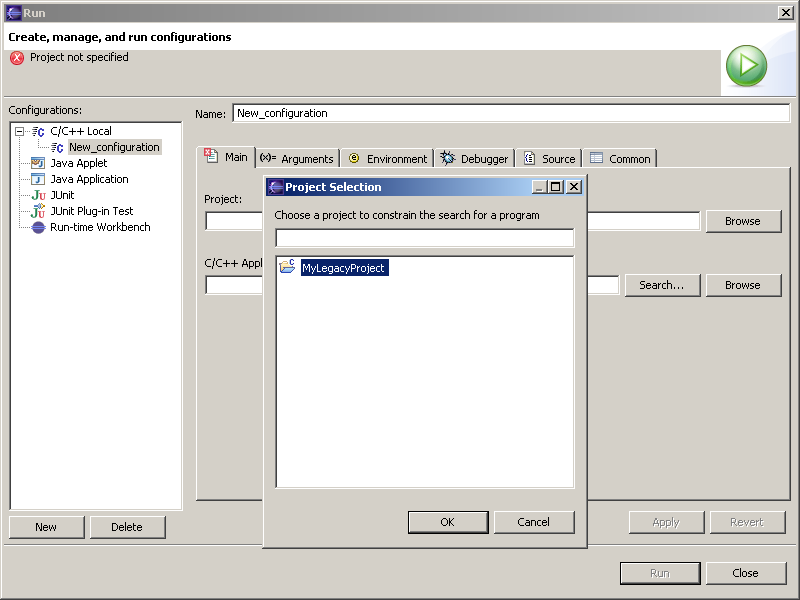The image size is (800, 600).
Task: Select the C/C++ Local configuration type icon
Action: pyautogui.click(x=38, y=131)
